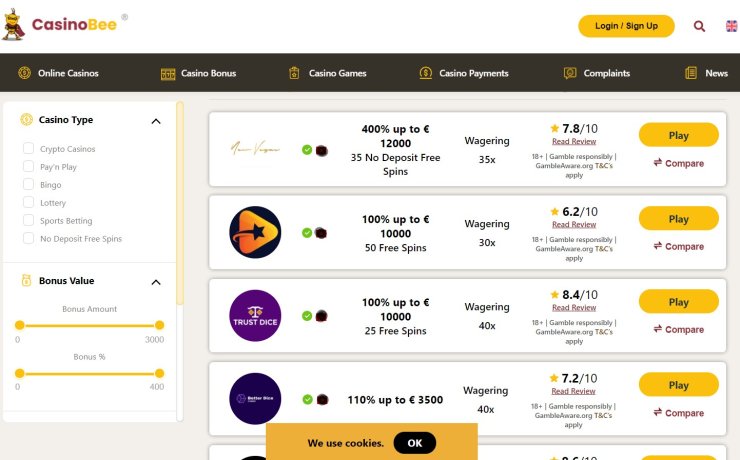Click the green checkmark in 7.8/10 casino row
The width and height of the screenshot is (740, 460).
[x=307, y=150]
